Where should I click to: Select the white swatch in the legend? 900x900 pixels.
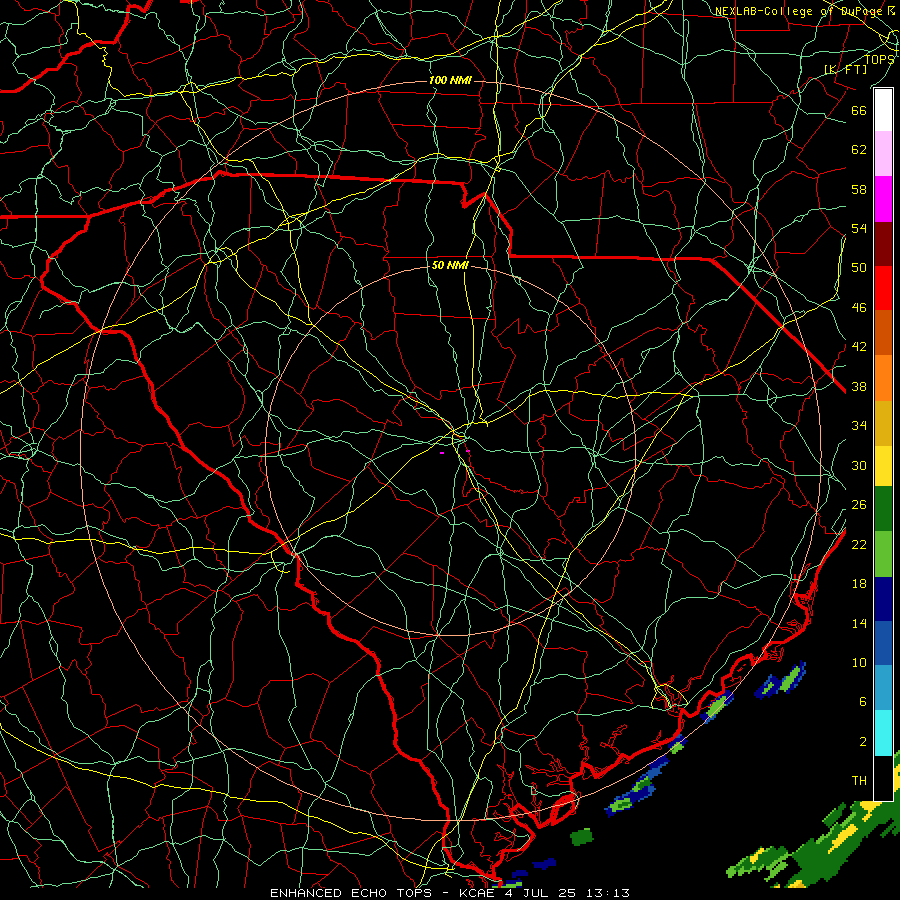tap(883, 110)
